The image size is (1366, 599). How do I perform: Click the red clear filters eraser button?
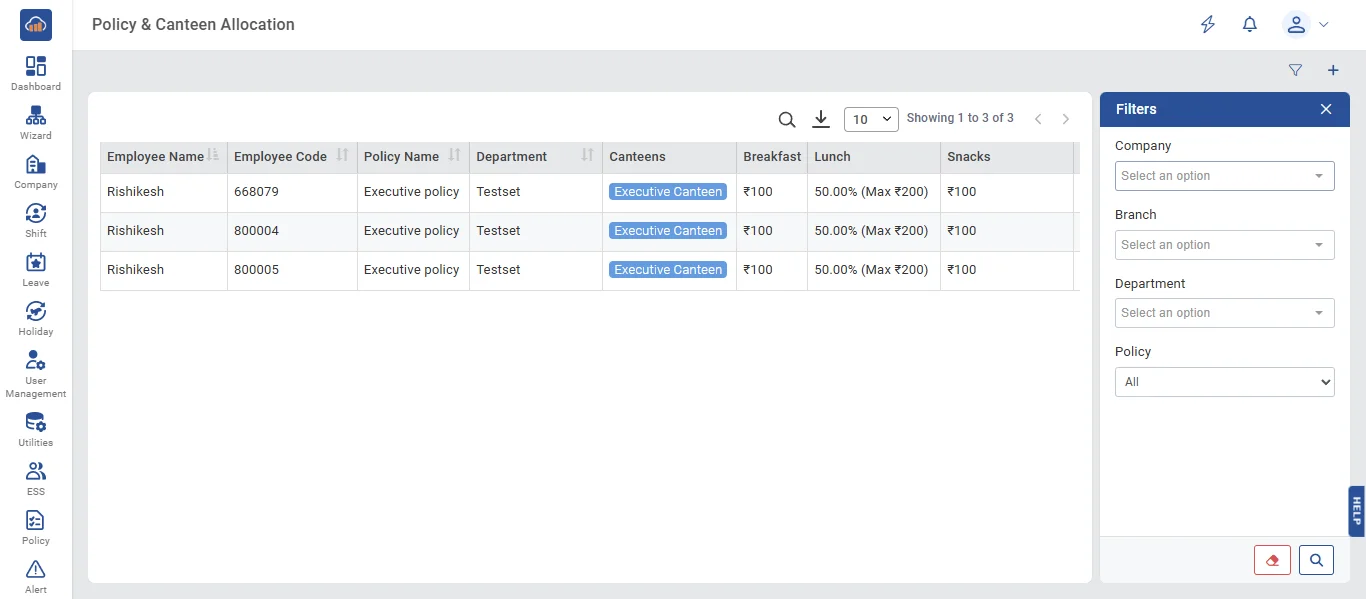1272,560
